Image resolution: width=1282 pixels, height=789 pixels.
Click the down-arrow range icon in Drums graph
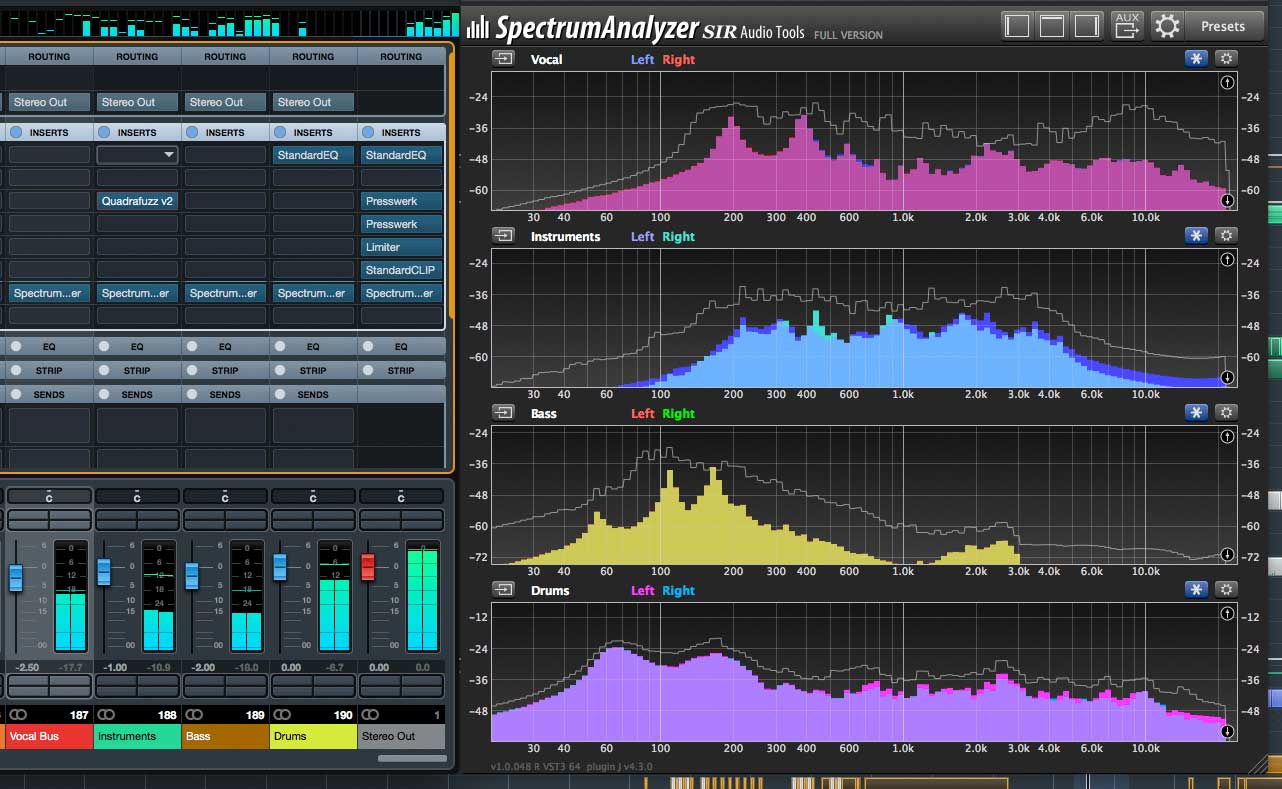(x=1227, y=732)
